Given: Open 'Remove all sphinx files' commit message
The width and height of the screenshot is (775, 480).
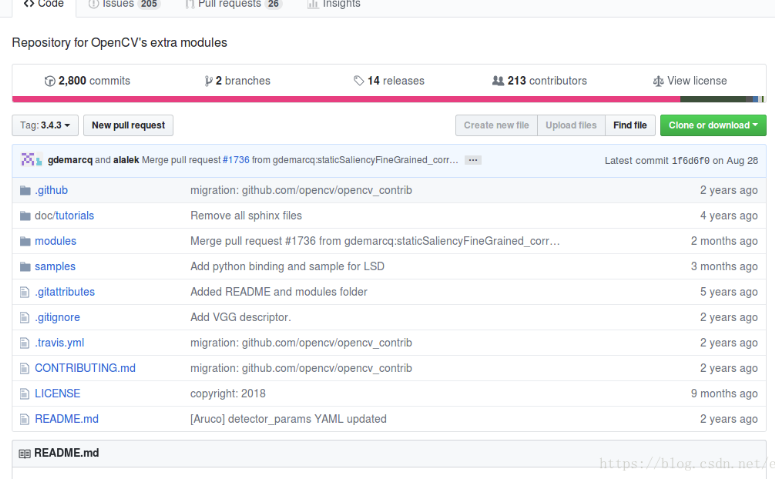Looking at the screenshot, I should (x=246, y=216).
